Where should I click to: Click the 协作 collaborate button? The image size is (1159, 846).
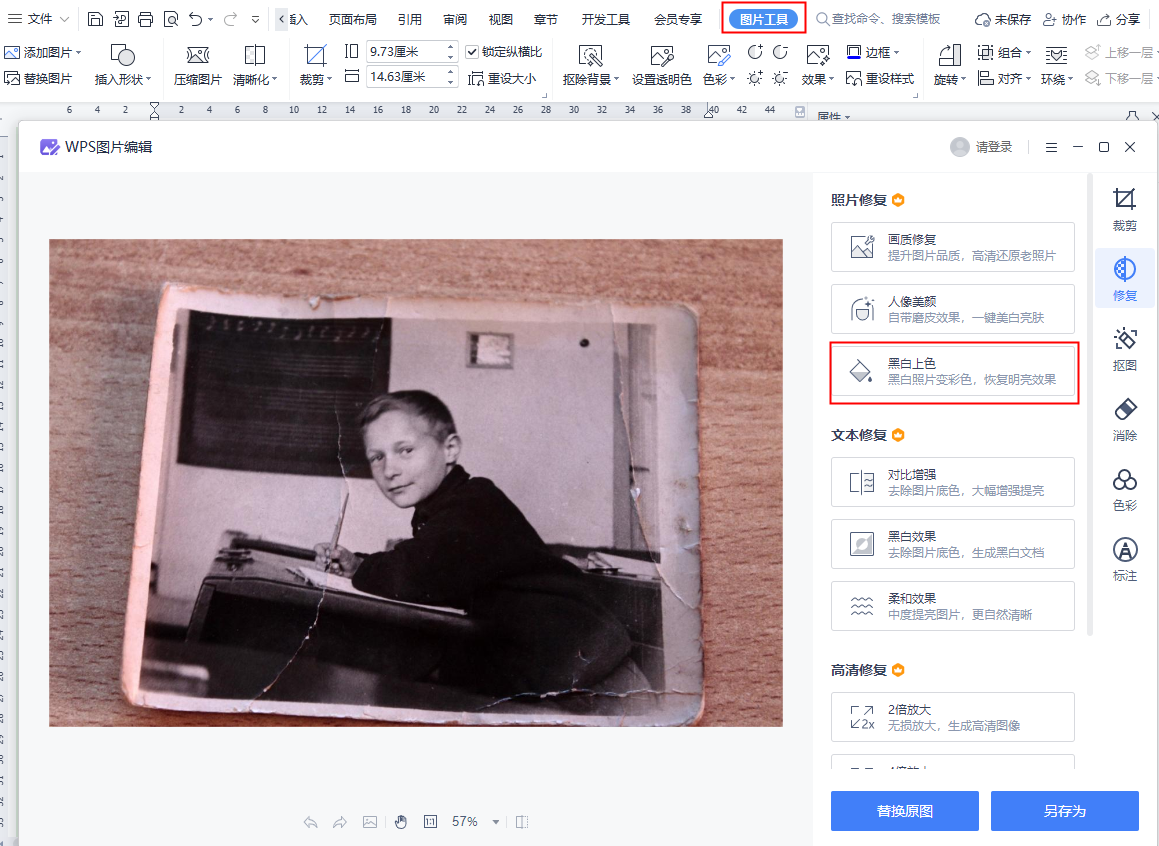click(x=1064, y=19)
